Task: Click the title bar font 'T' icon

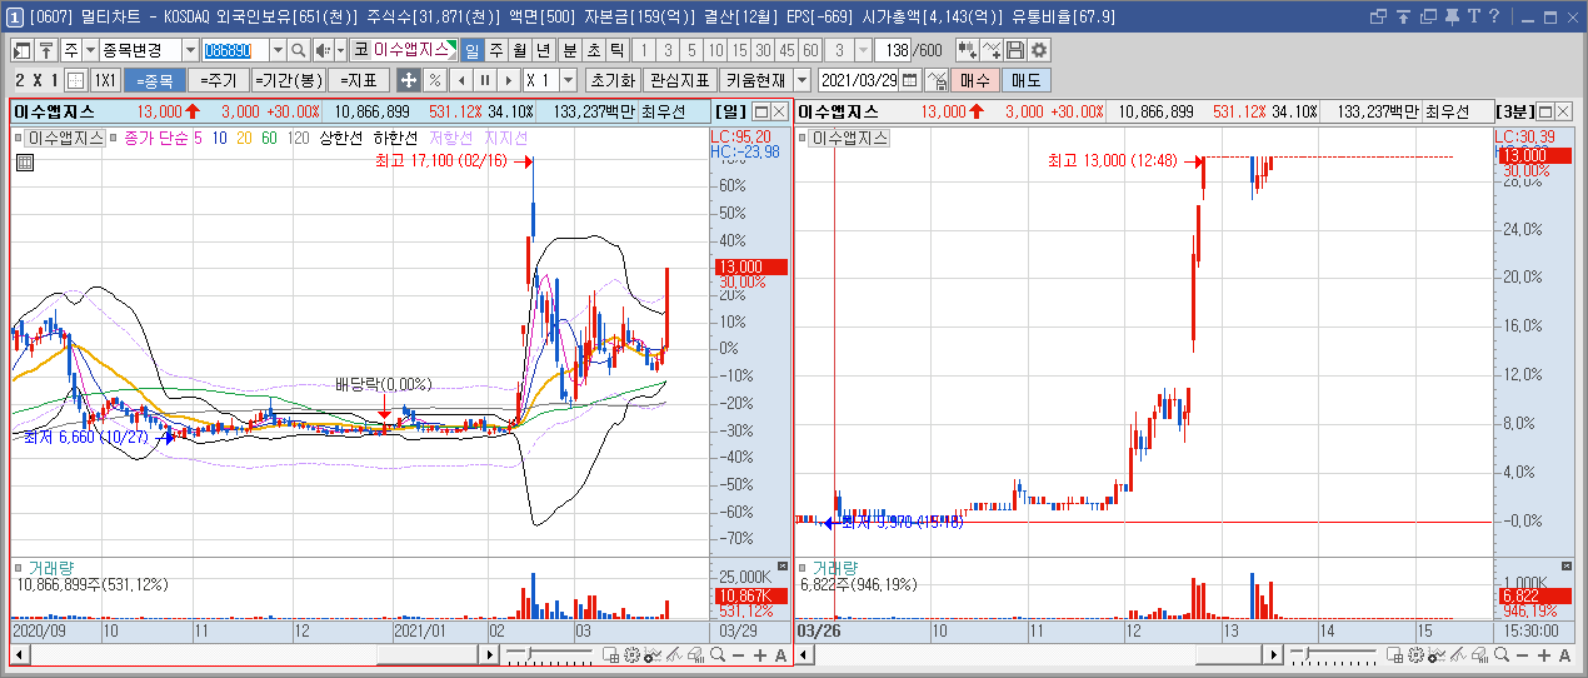Action: (x=1473, y=16)
